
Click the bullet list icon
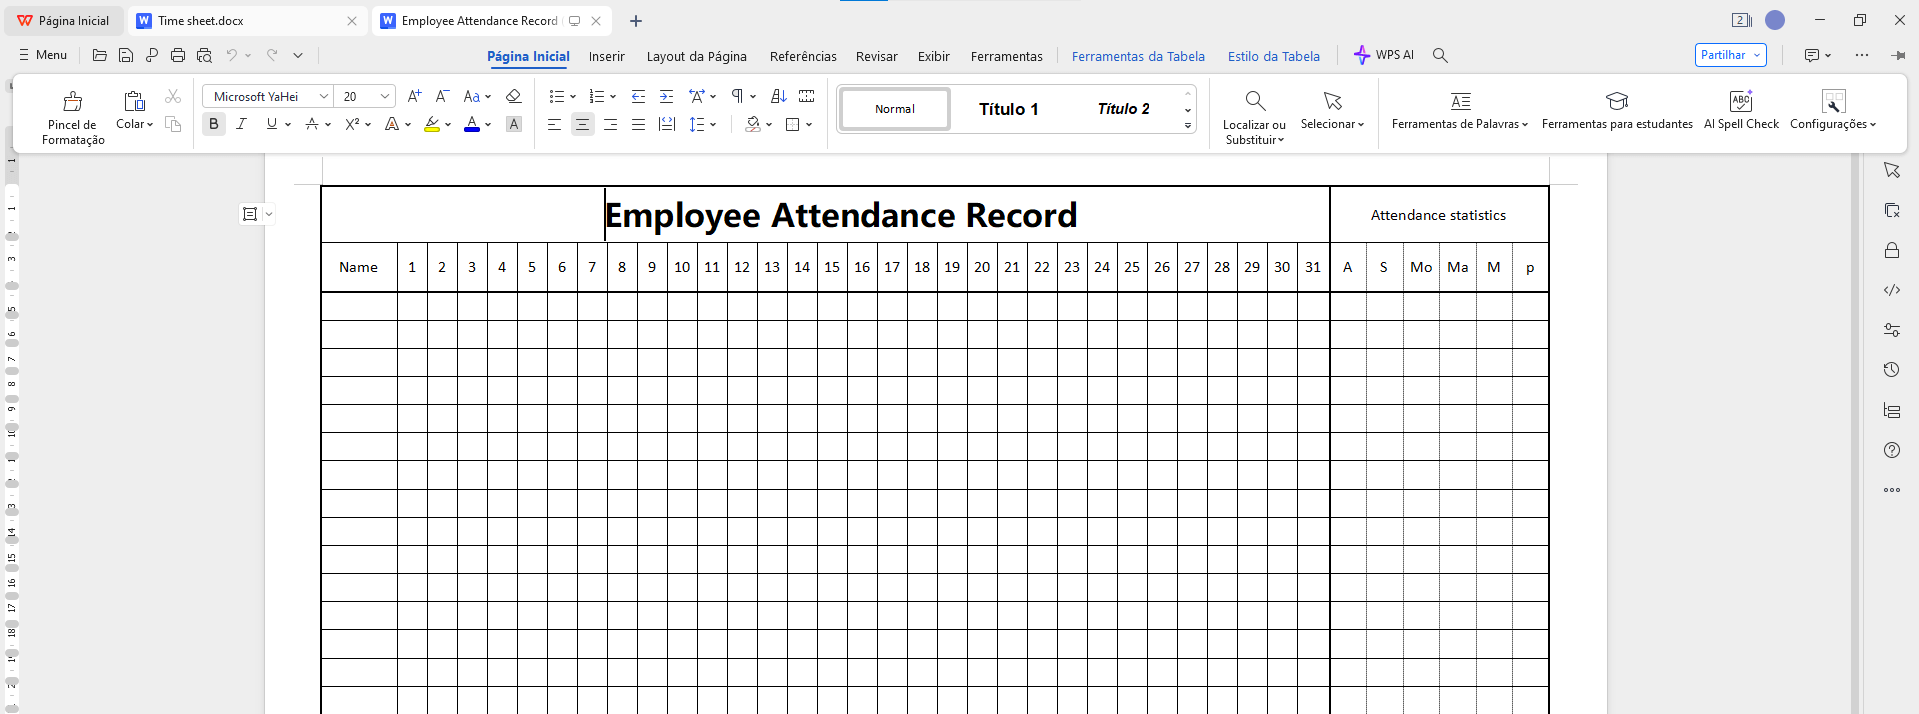click(x=557, y=96)
